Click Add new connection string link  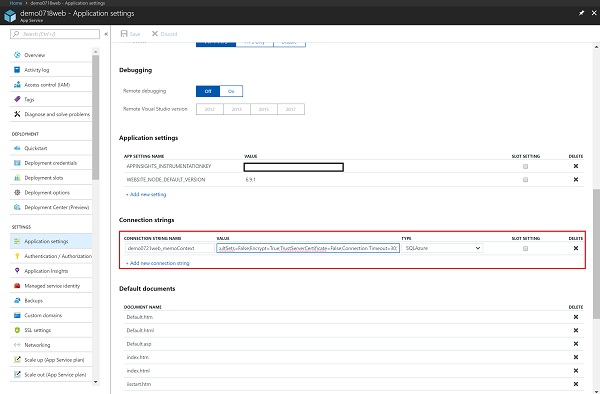tap(158, 263)
